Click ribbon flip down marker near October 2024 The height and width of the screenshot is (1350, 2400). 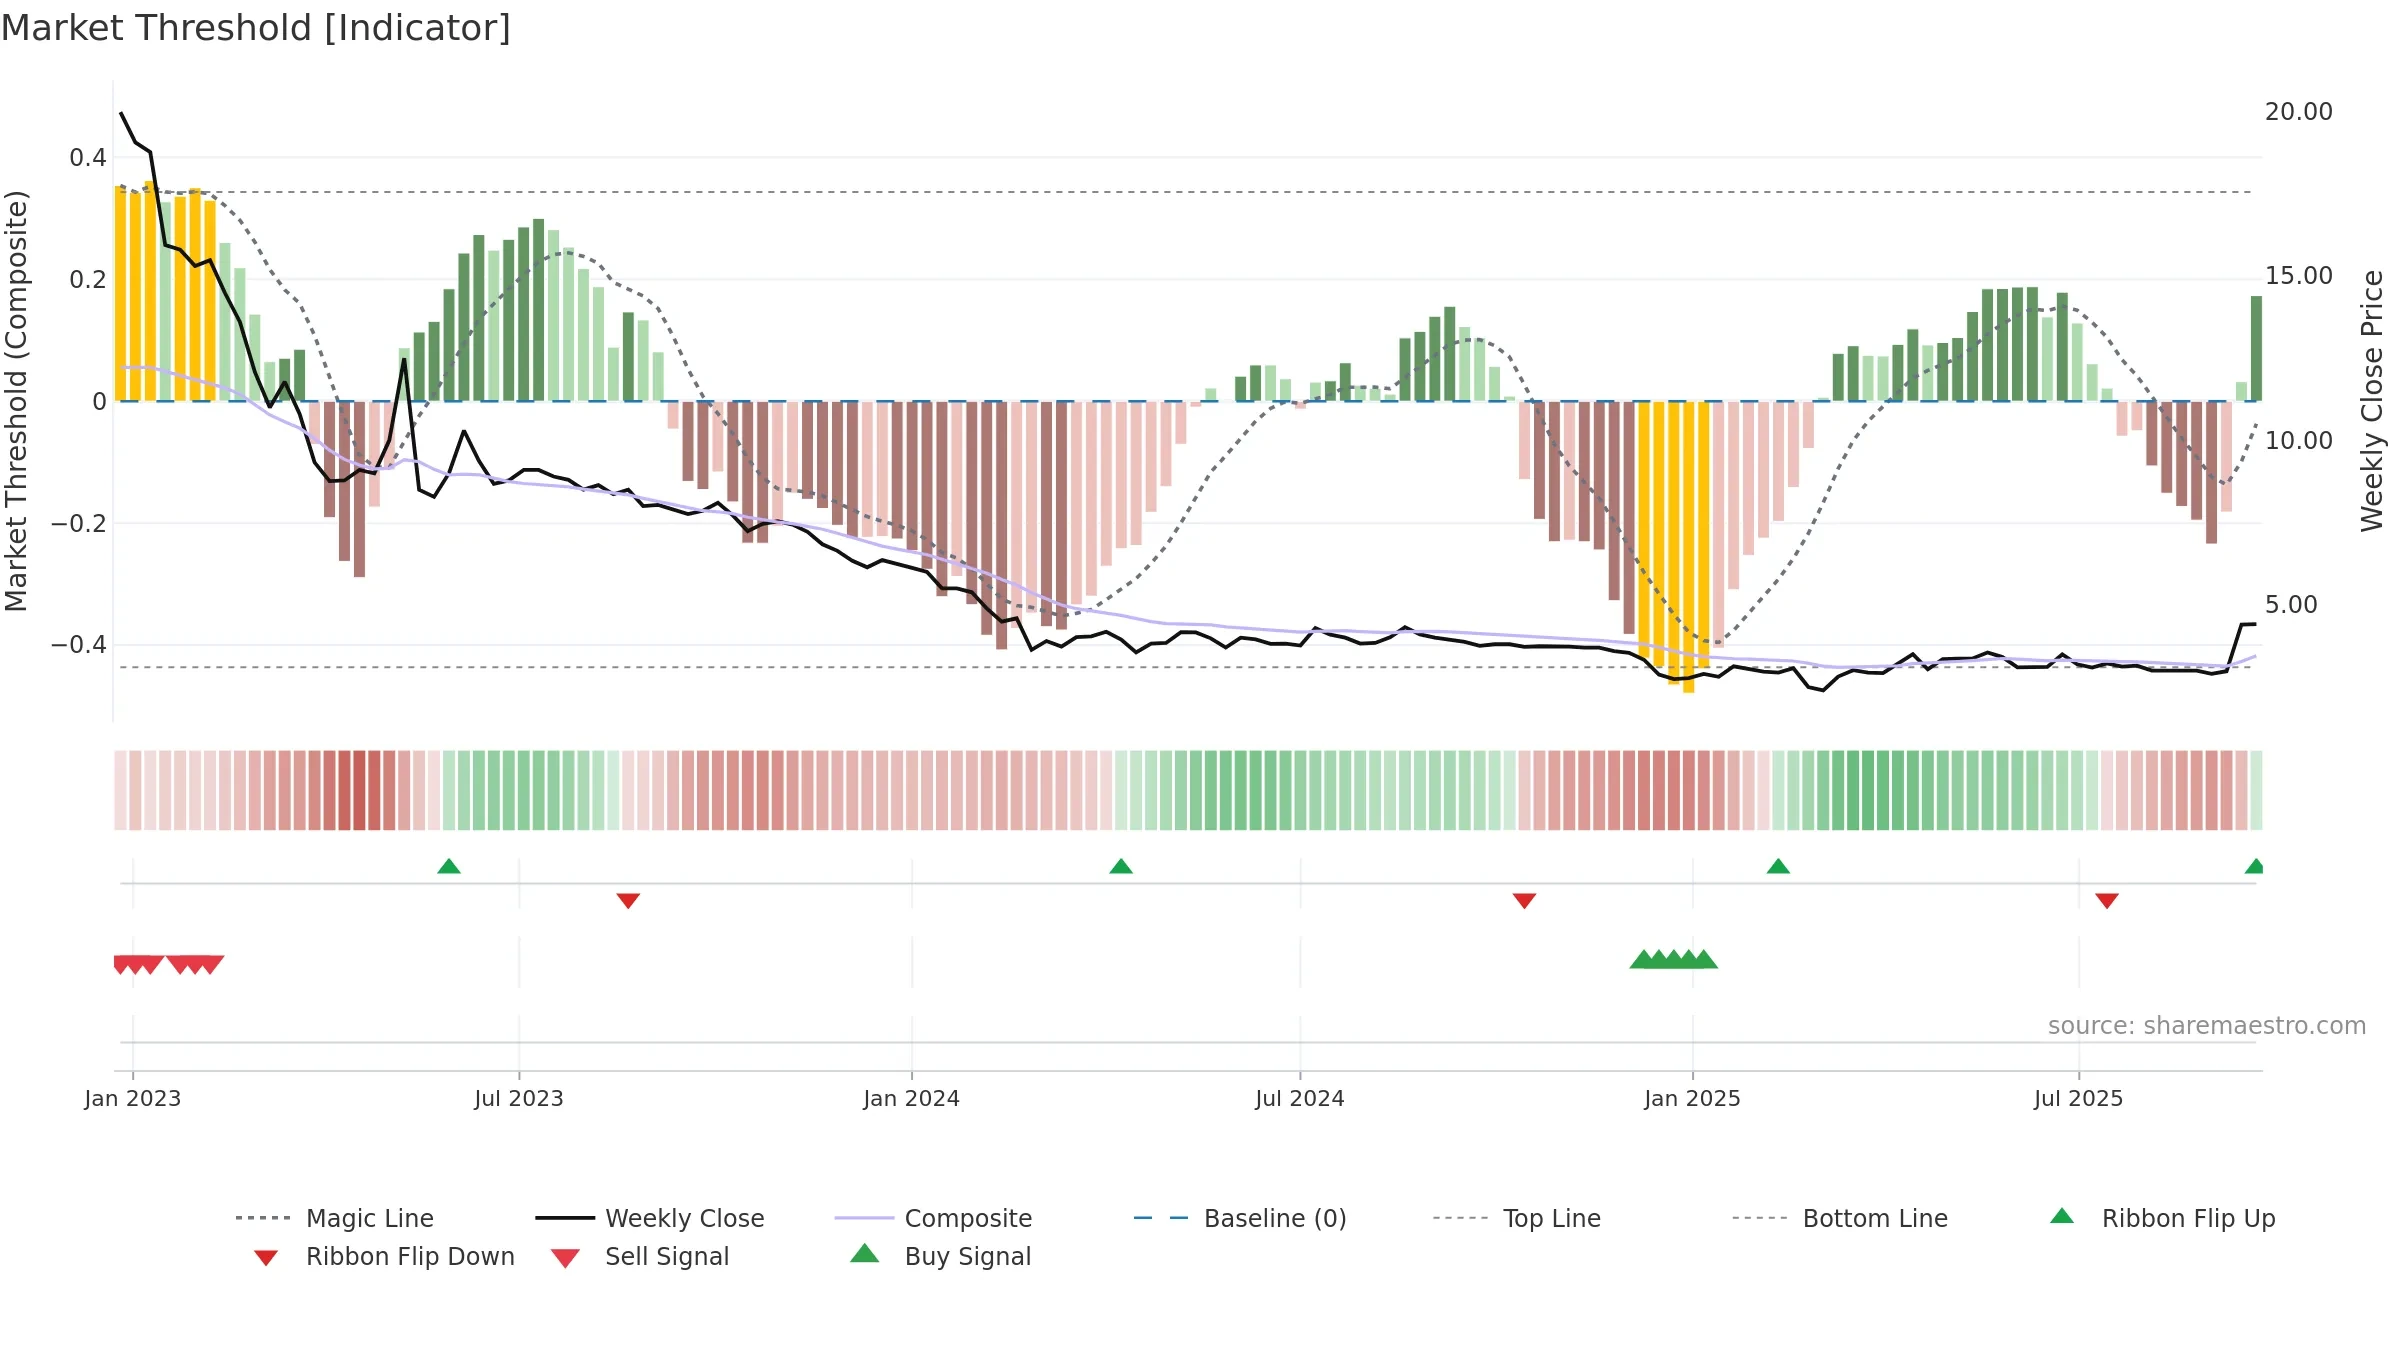(1524, 901)
